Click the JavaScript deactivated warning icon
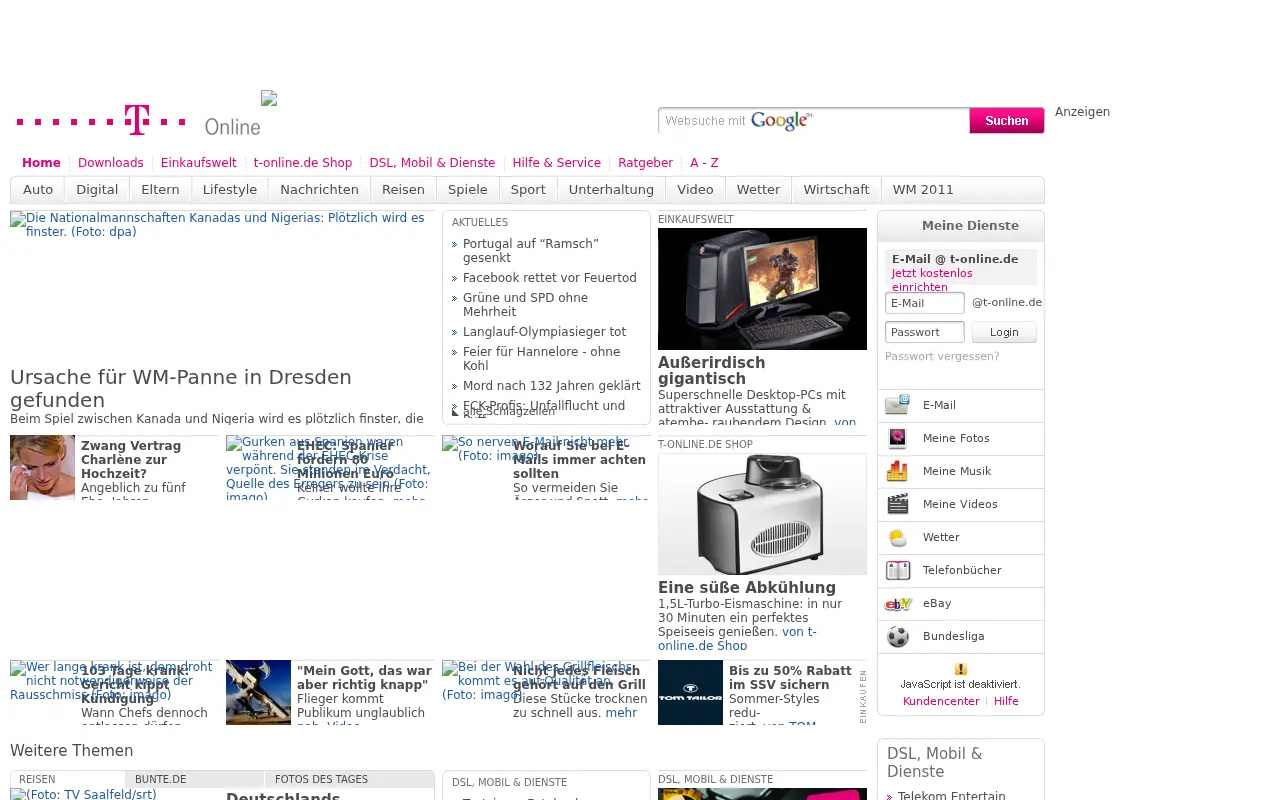The height and width of the screenshot is (800, 1280). (x=960, y=669)
